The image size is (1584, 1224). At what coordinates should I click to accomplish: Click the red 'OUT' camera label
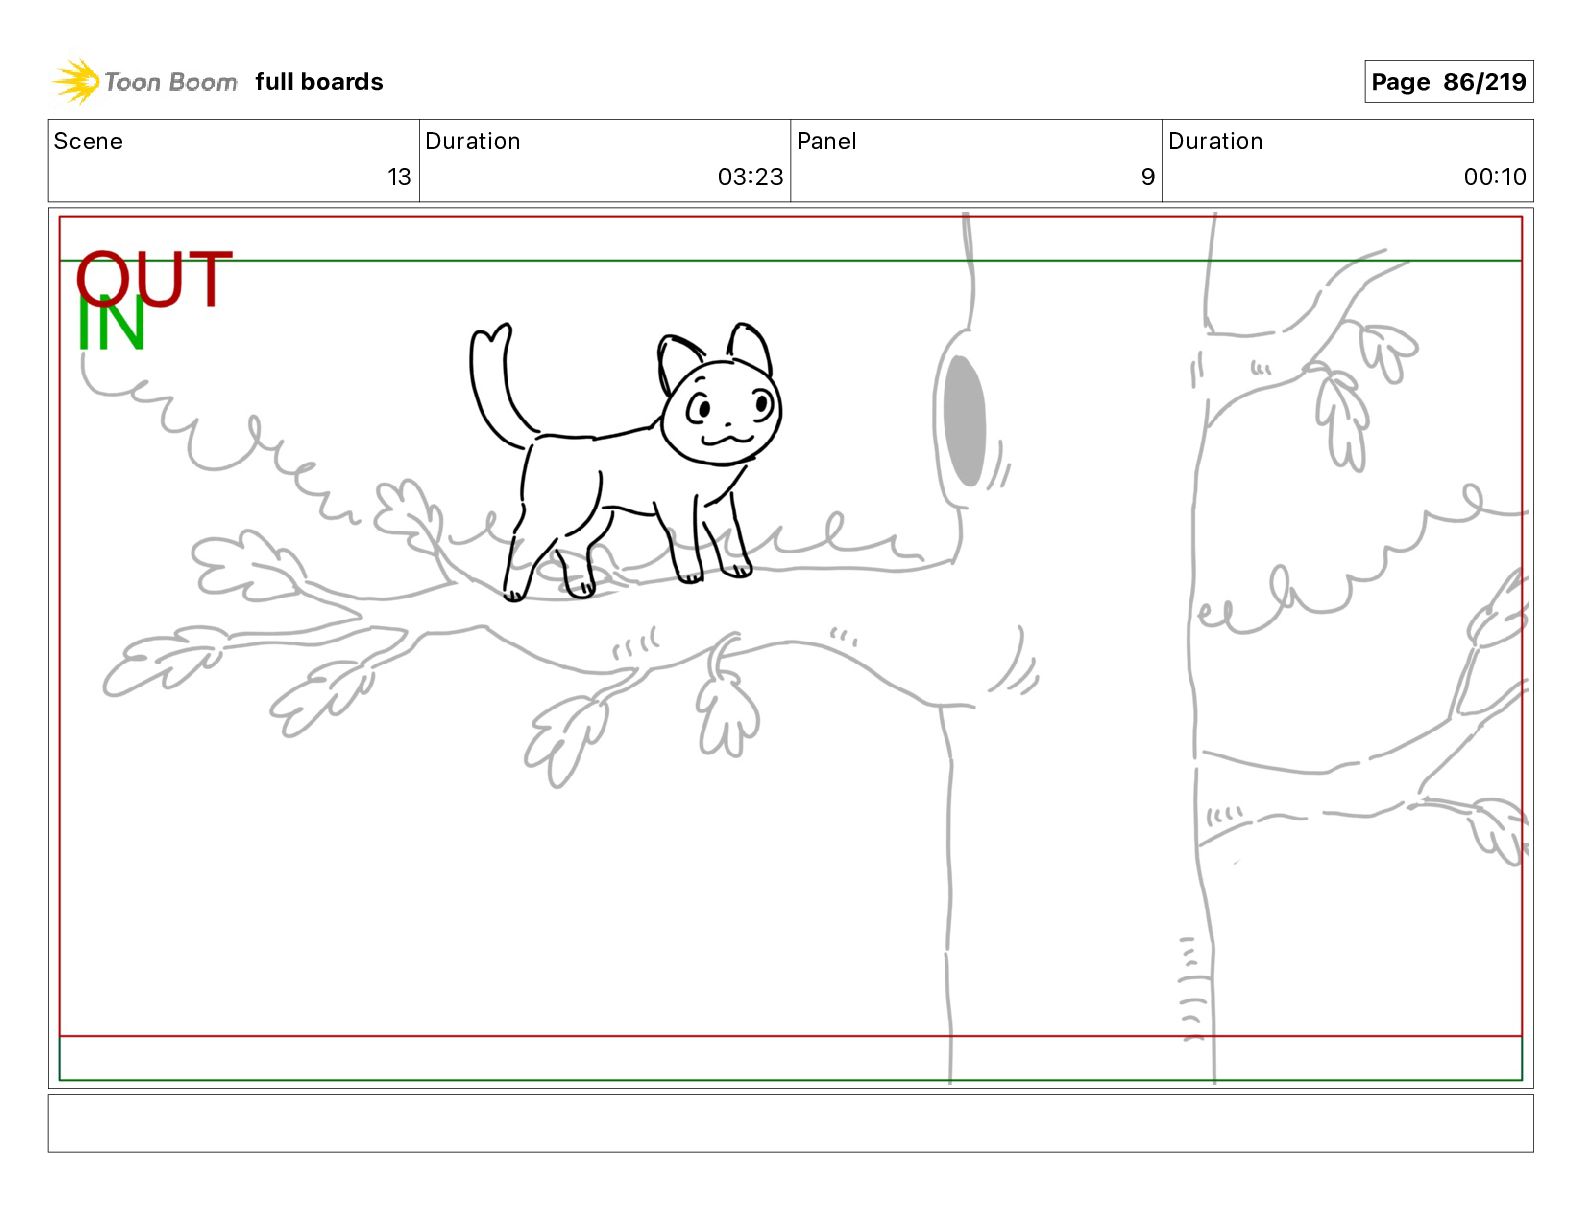tap(154, 279)
